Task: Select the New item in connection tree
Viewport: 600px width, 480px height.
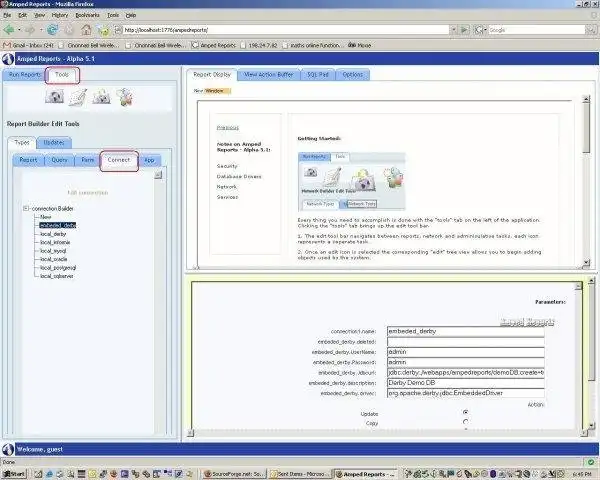Action: click(46, 217)
